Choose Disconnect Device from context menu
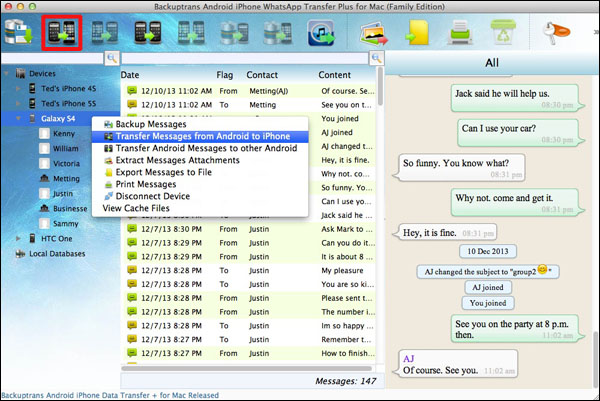 pos(200,196)
